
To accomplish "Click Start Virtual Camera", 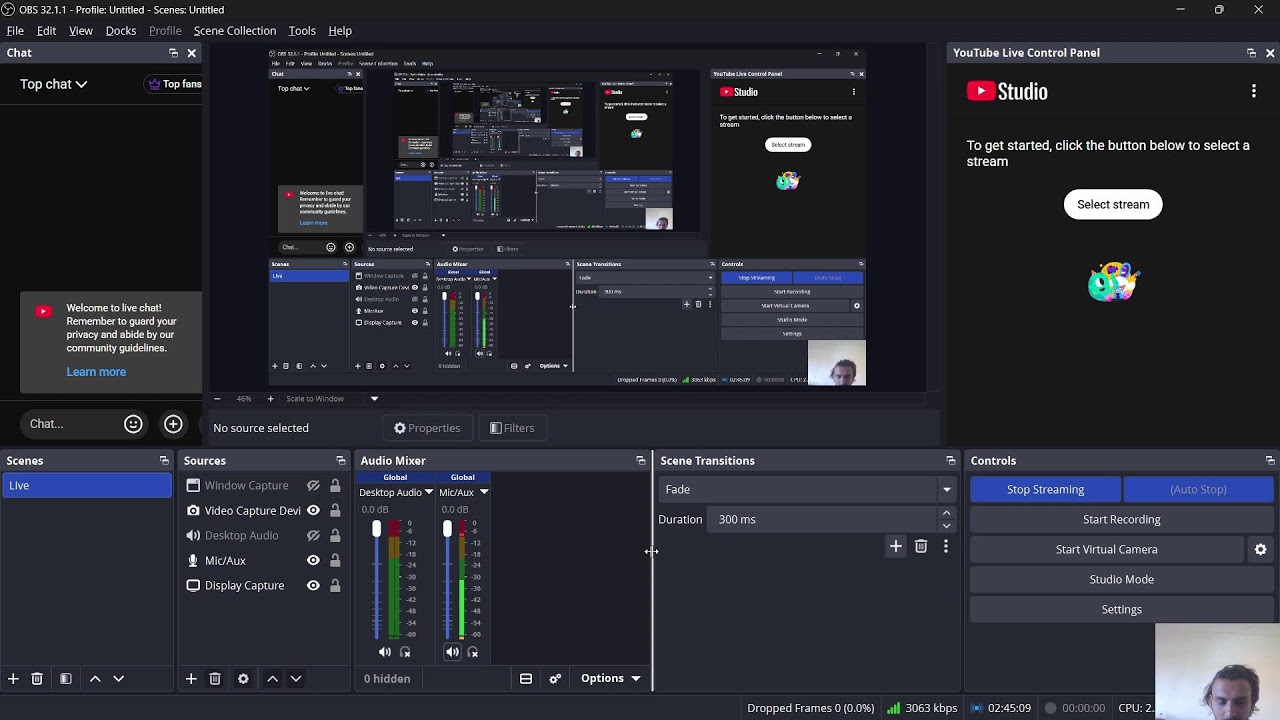I will [x=1107, y=549].
